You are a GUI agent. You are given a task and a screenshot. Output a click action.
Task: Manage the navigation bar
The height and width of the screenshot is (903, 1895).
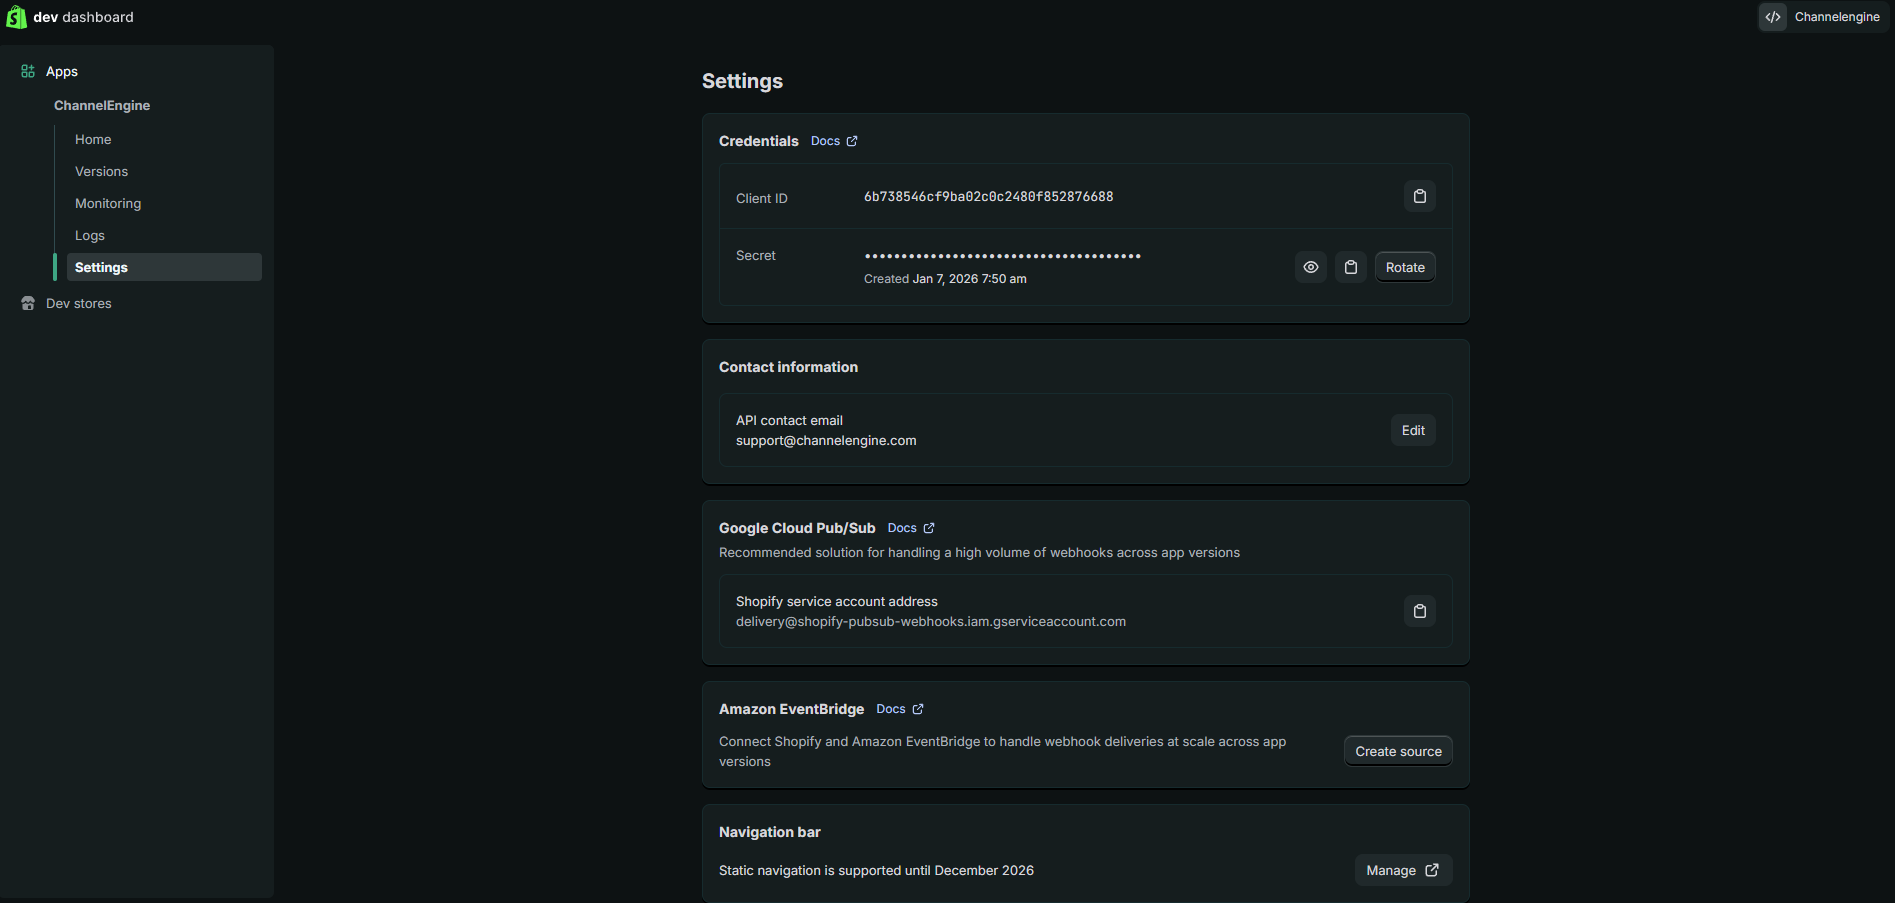pos(1403,870)
